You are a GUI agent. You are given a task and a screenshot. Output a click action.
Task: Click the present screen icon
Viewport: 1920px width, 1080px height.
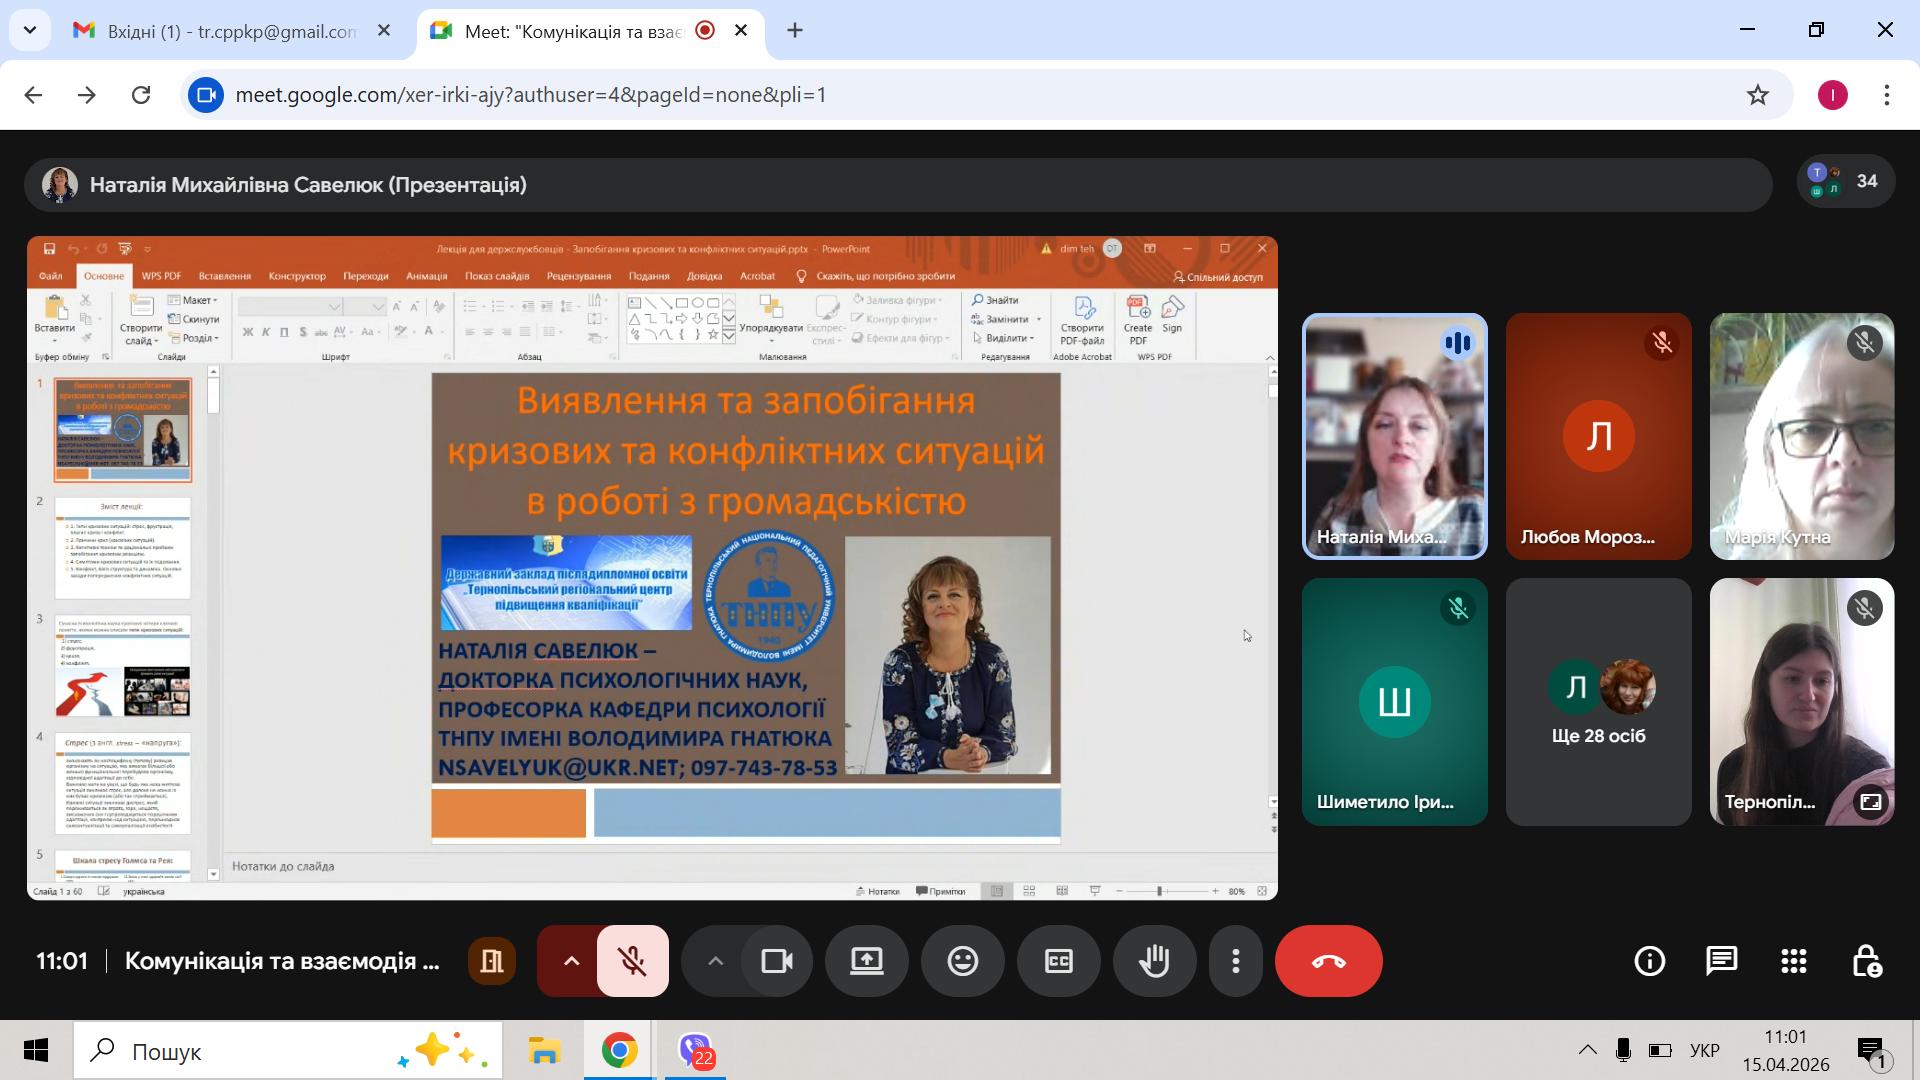tap(866, 961)
